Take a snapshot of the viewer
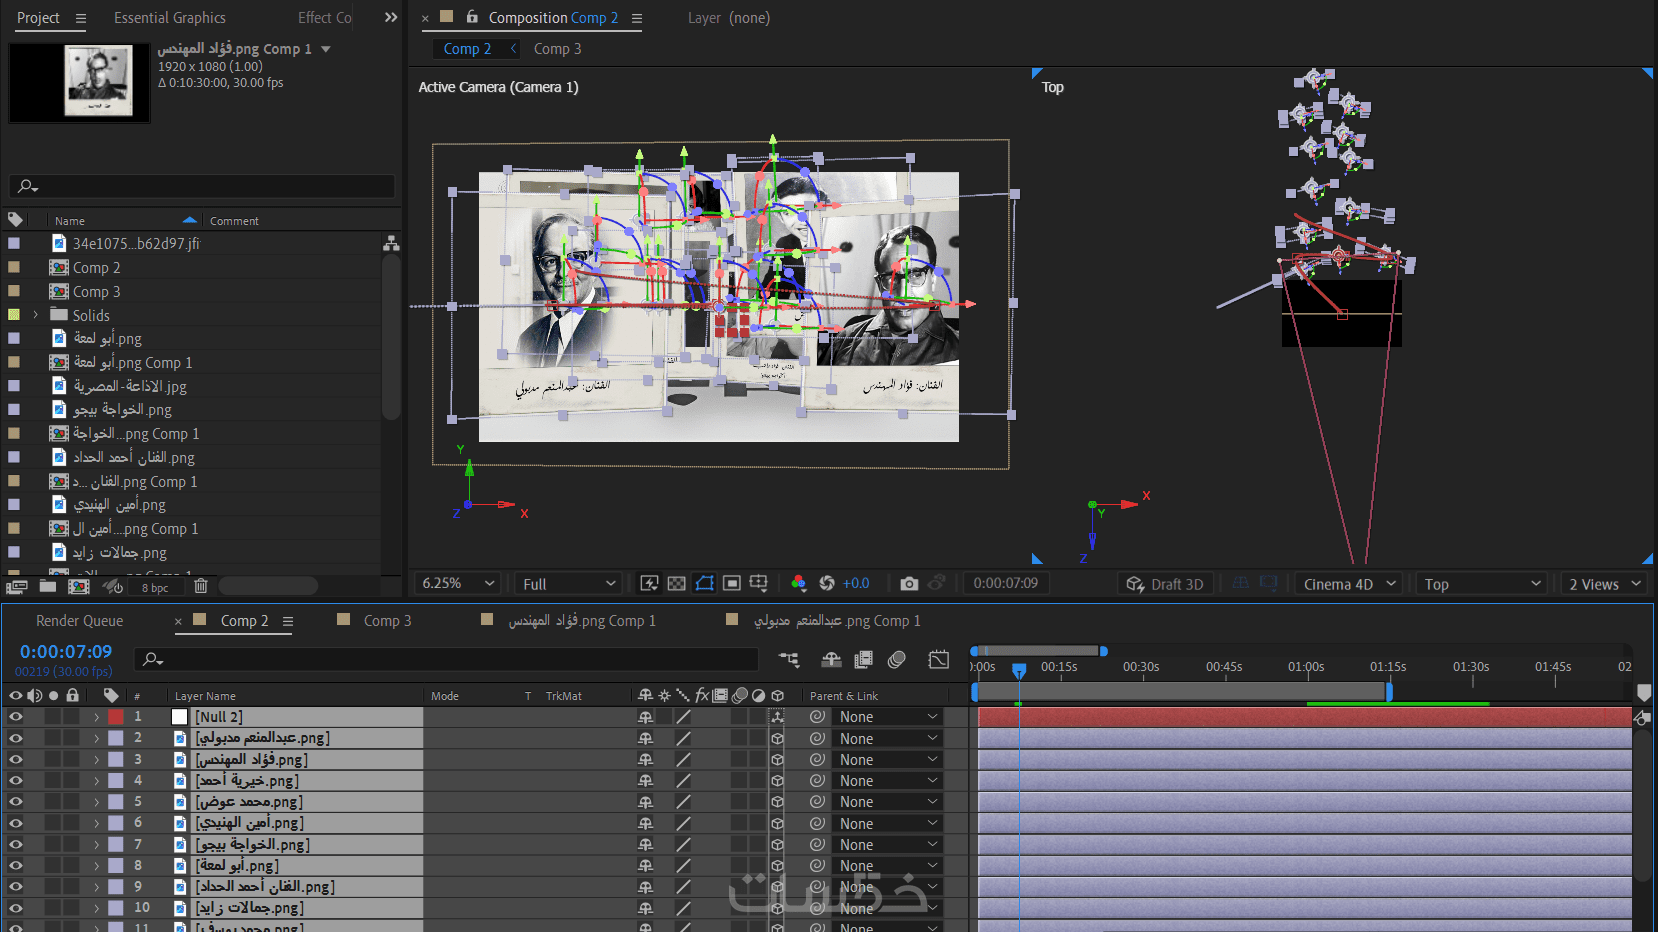Image resolution: width=1658 pixels, height=932 pixels. tap(909, 584)
